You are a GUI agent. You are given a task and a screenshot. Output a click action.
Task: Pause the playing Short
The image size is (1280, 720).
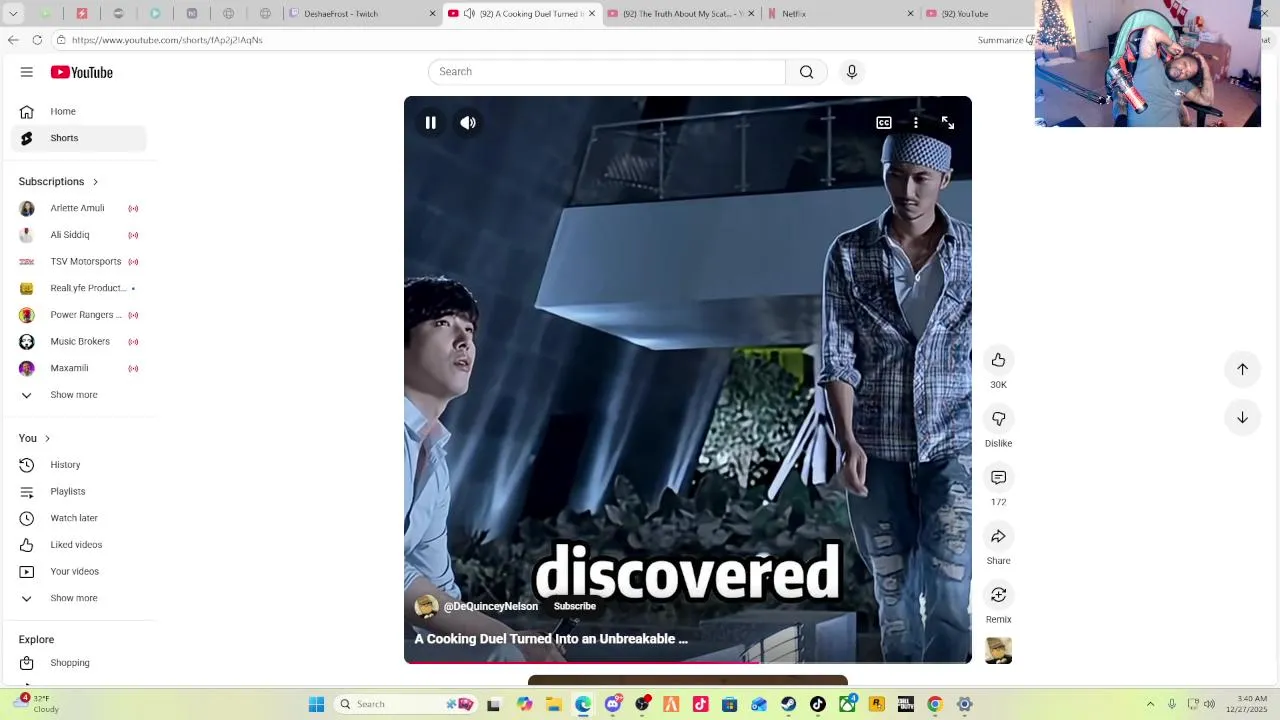click(x=430, y=123)
